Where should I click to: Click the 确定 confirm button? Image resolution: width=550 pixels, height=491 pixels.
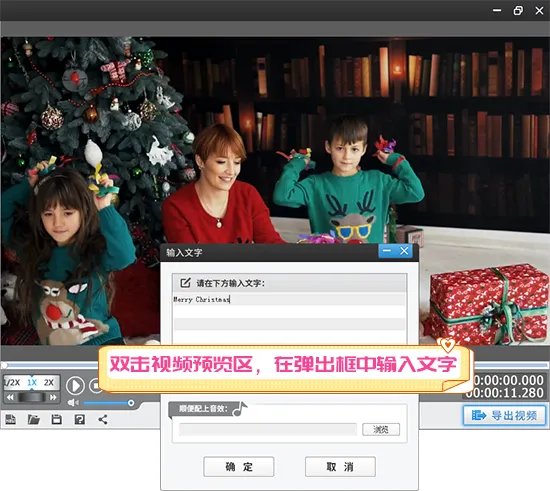click(x=239, y=467)
